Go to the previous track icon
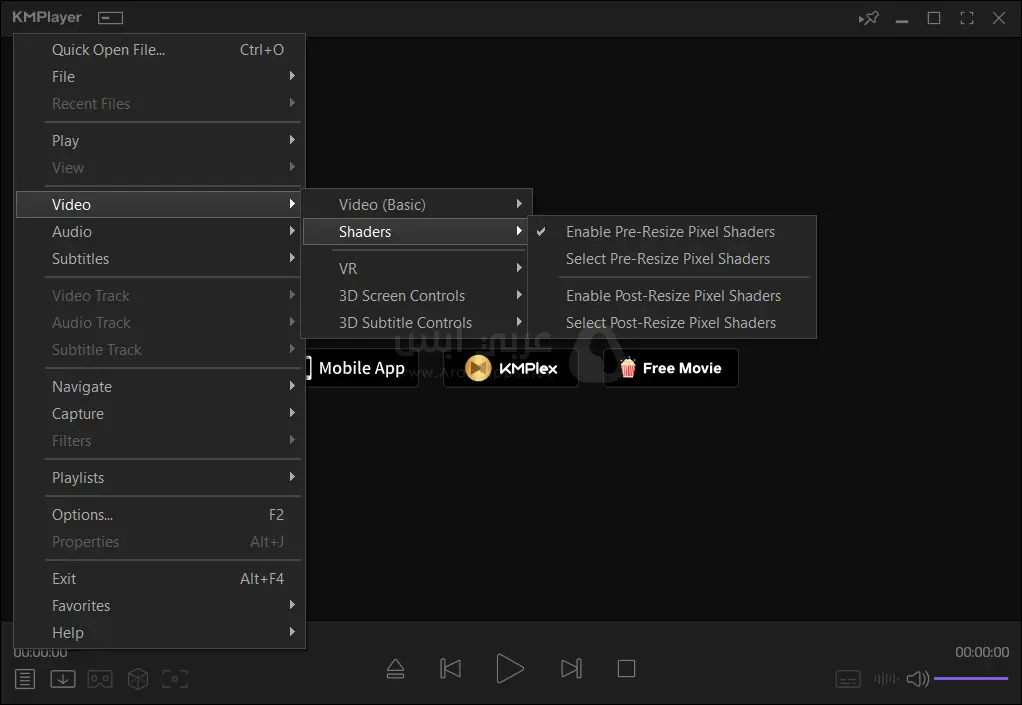 point(451,669)
